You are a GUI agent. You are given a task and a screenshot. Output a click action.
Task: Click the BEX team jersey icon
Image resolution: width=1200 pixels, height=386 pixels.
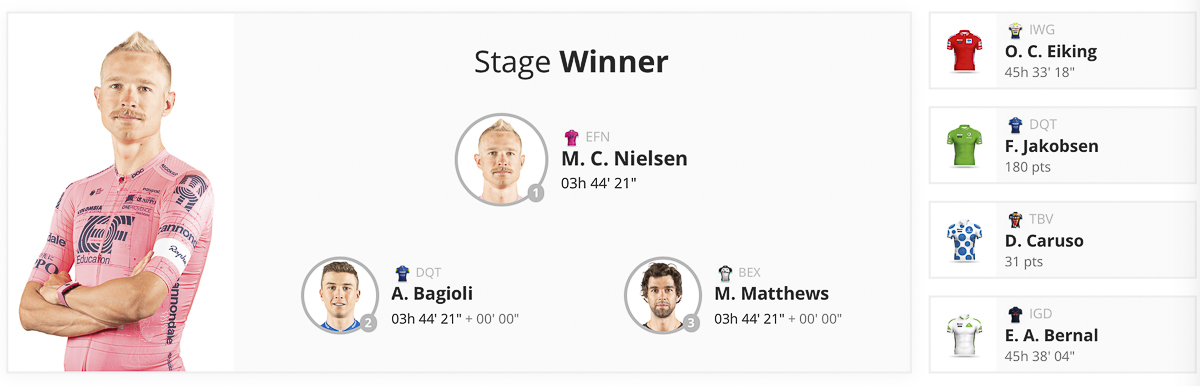pyautogui.click(x=725, y=272)
